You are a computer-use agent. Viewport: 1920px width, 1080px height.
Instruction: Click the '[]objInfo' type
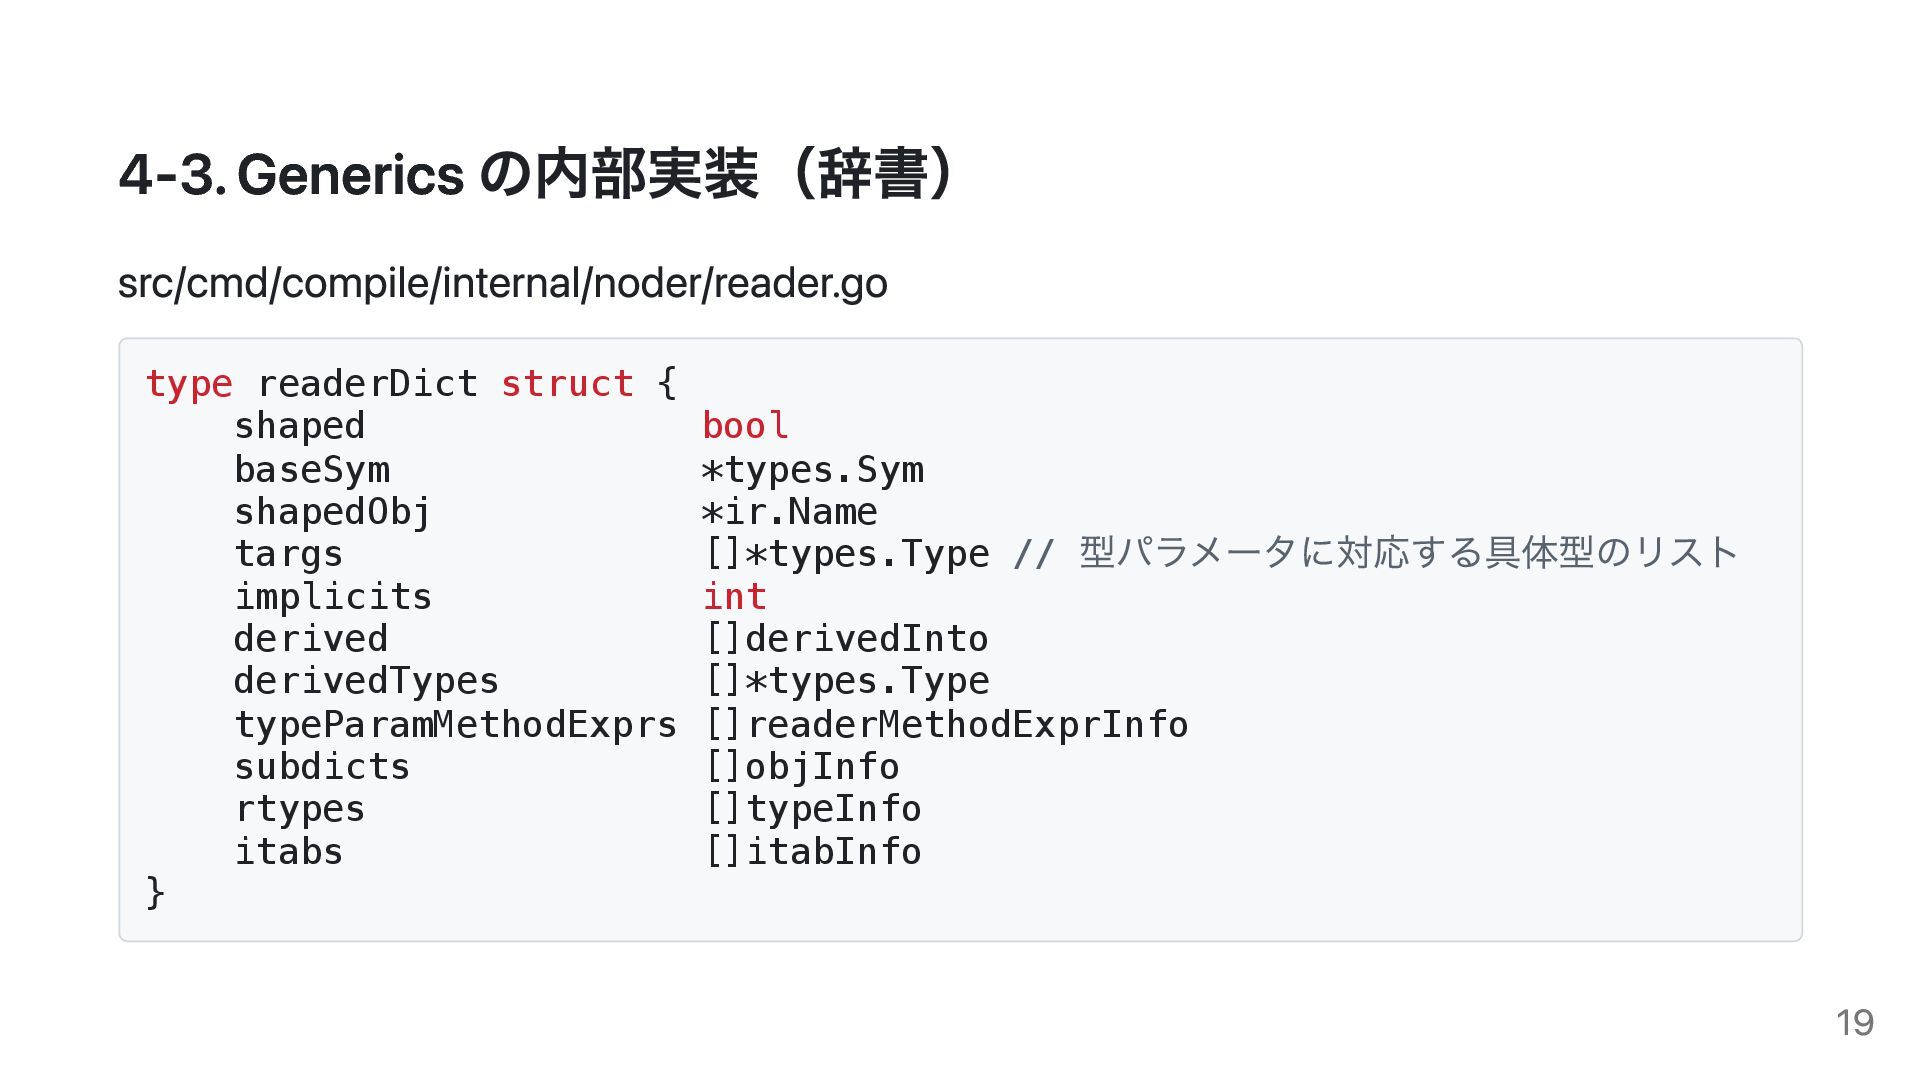[802, 767]
